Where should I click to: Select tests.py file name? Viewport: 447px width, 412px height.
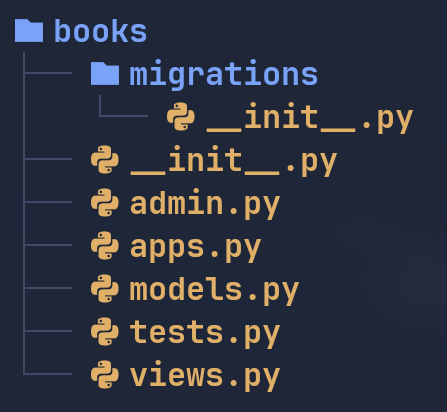[205, 333]
